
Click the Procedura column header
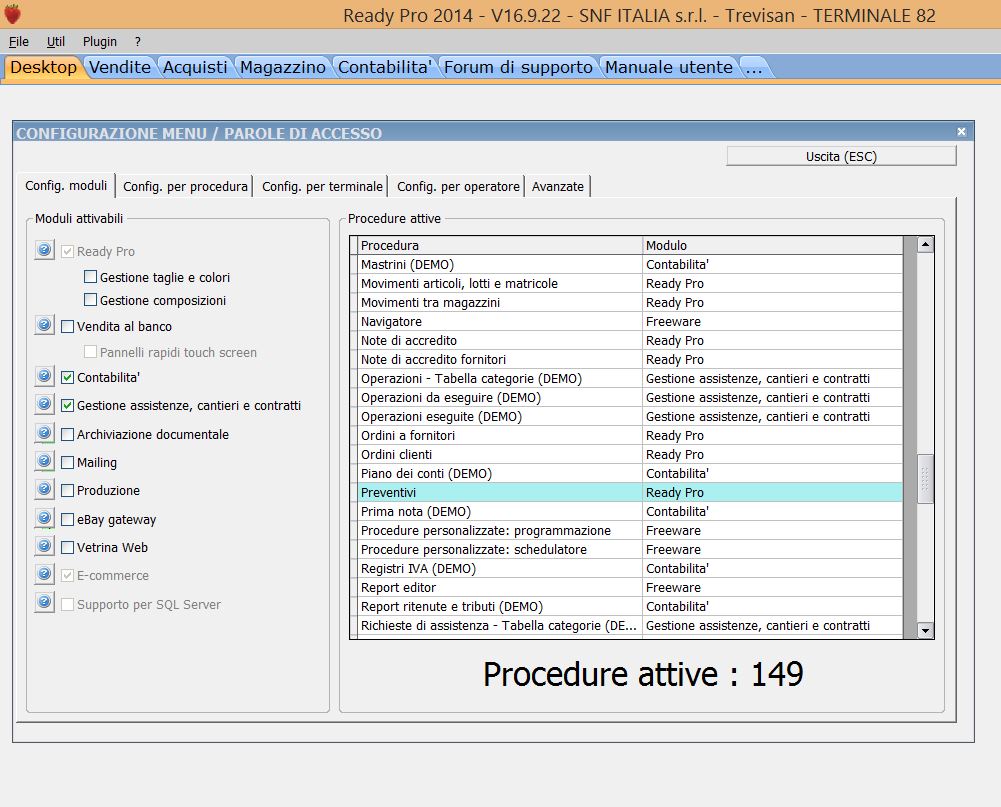500,245
